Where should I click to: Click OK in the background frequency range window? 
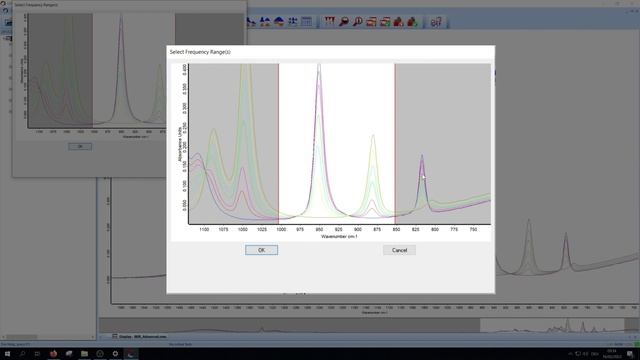[x=80, y=147]
